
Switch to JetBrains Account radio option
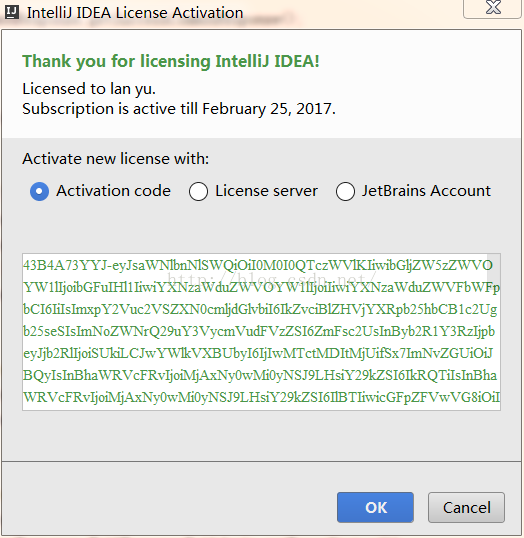point(345,191)
